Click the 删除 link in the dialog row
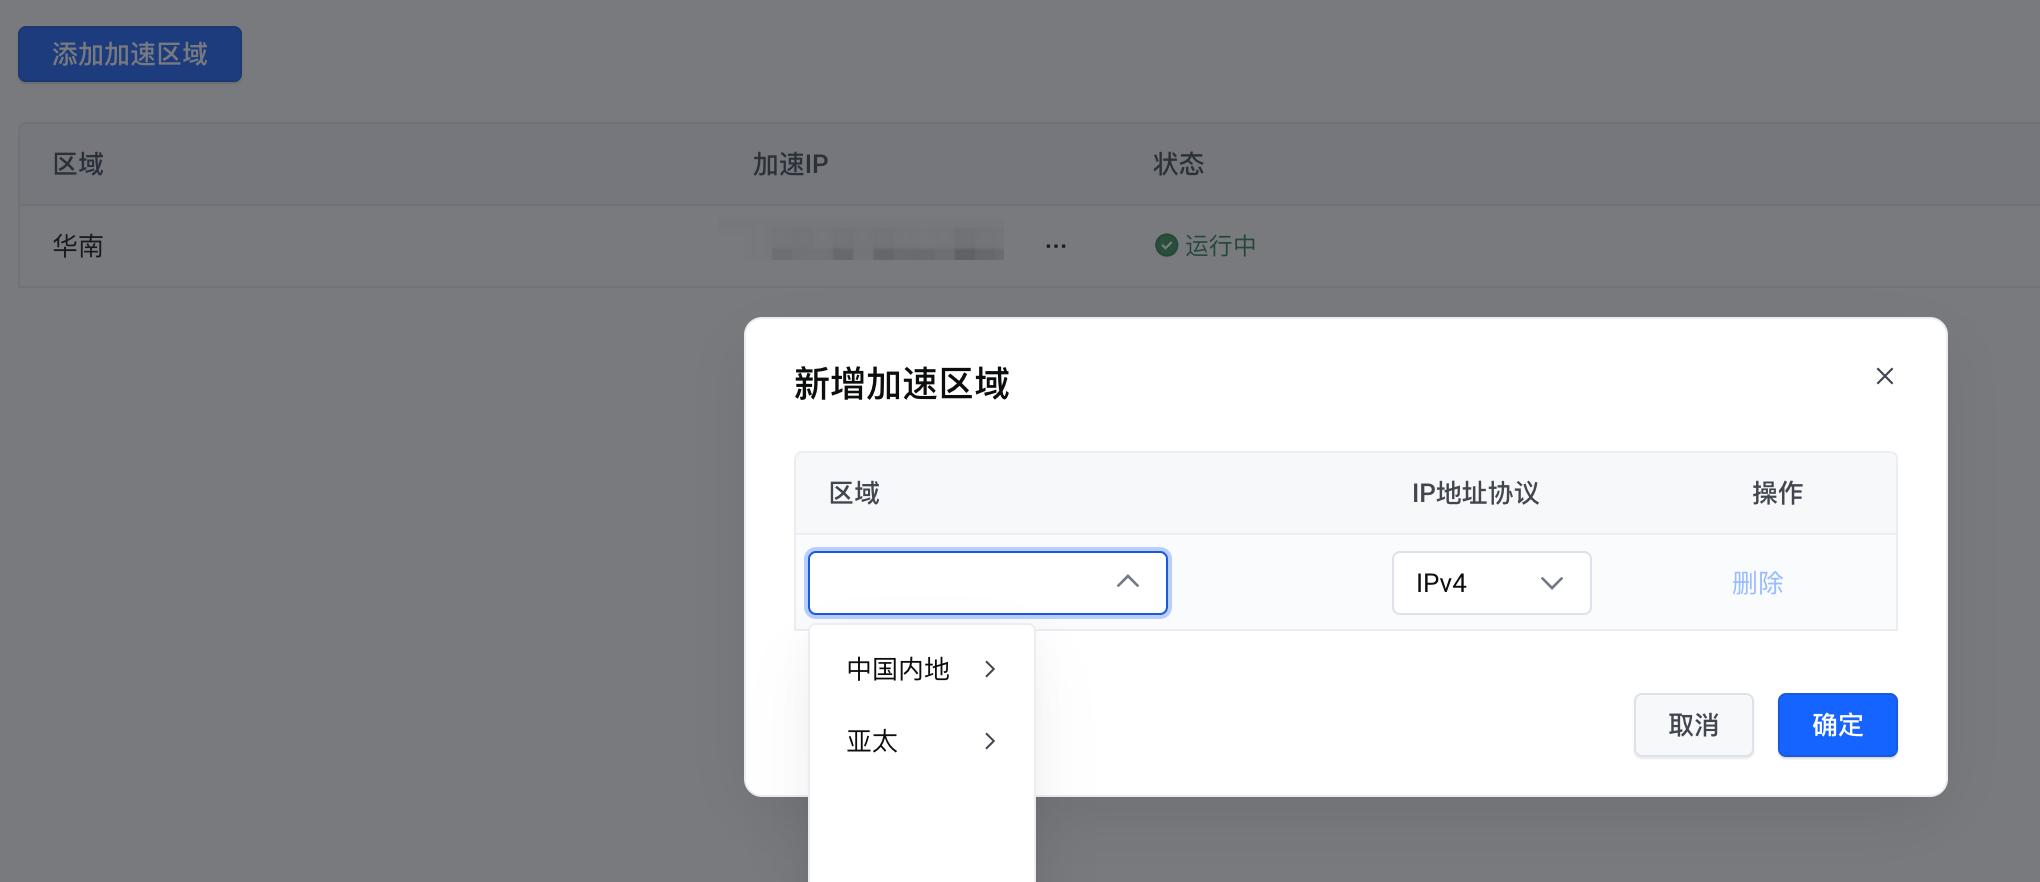 click(1757, 583)
